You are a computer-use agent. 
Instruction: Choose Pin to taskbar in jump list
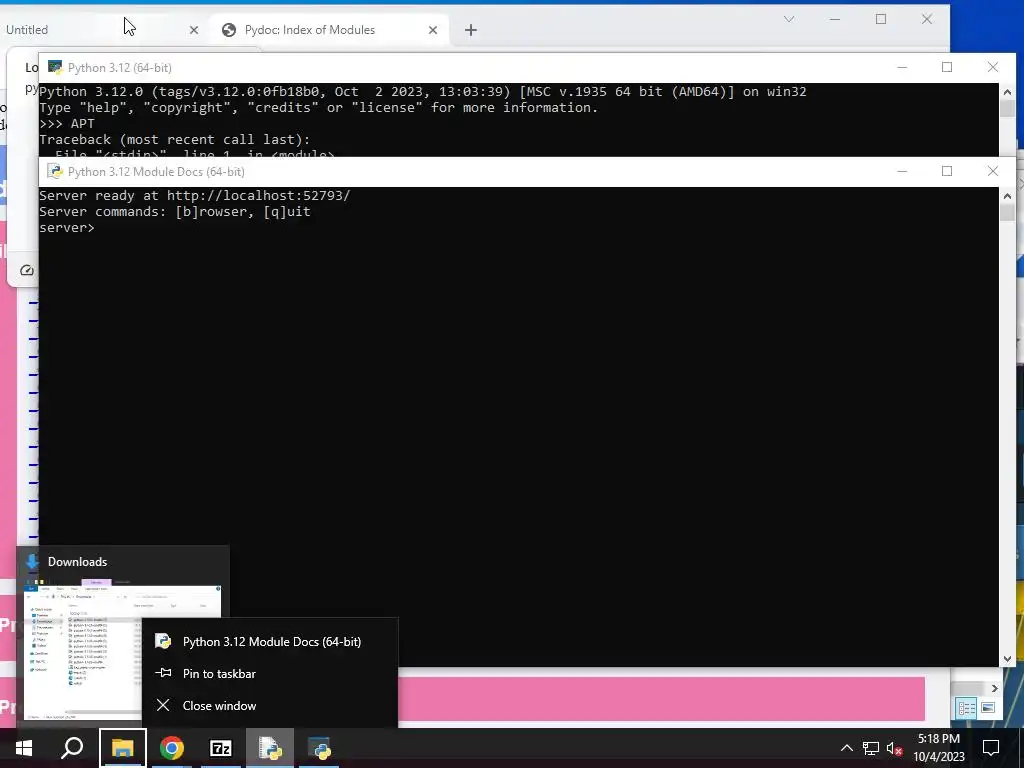coord(270,673)
